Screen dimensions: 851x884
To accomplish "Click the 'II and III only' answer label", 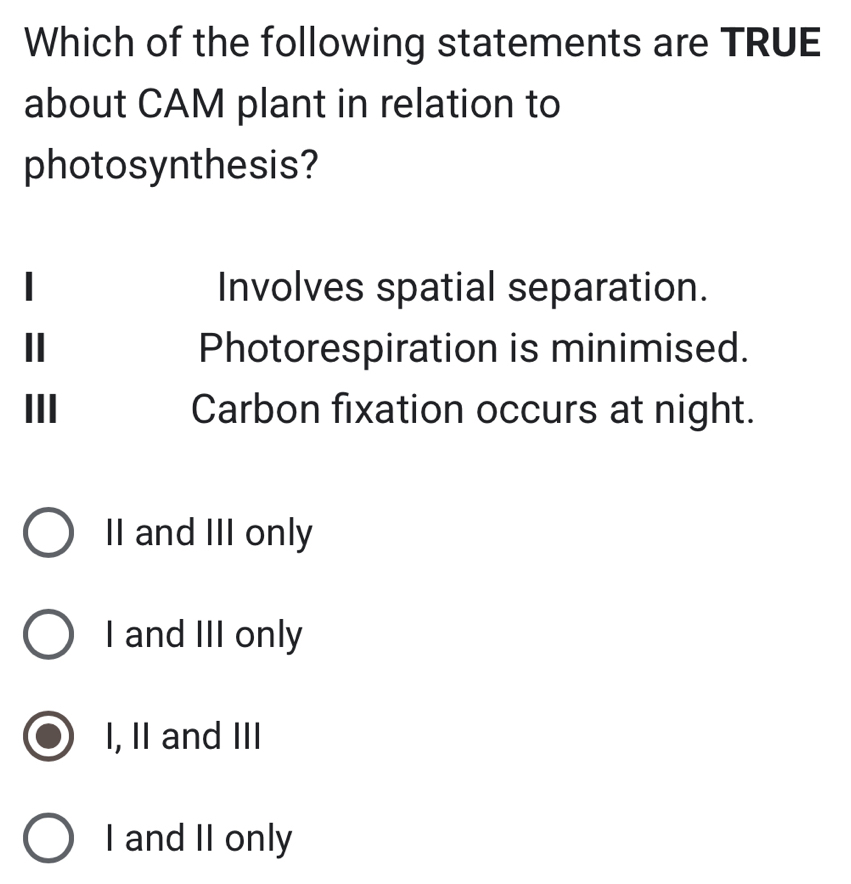I will [x=207, y=533].
